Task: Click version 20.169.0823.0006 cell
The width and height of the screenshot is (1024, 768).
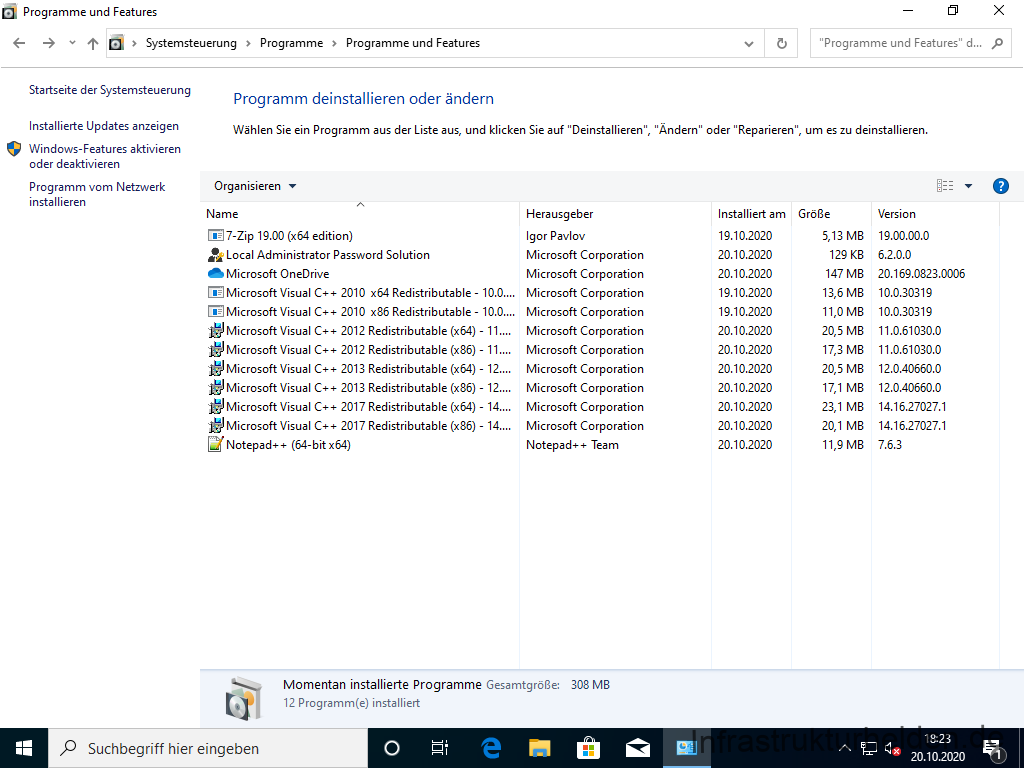Action: coord(921,274)
